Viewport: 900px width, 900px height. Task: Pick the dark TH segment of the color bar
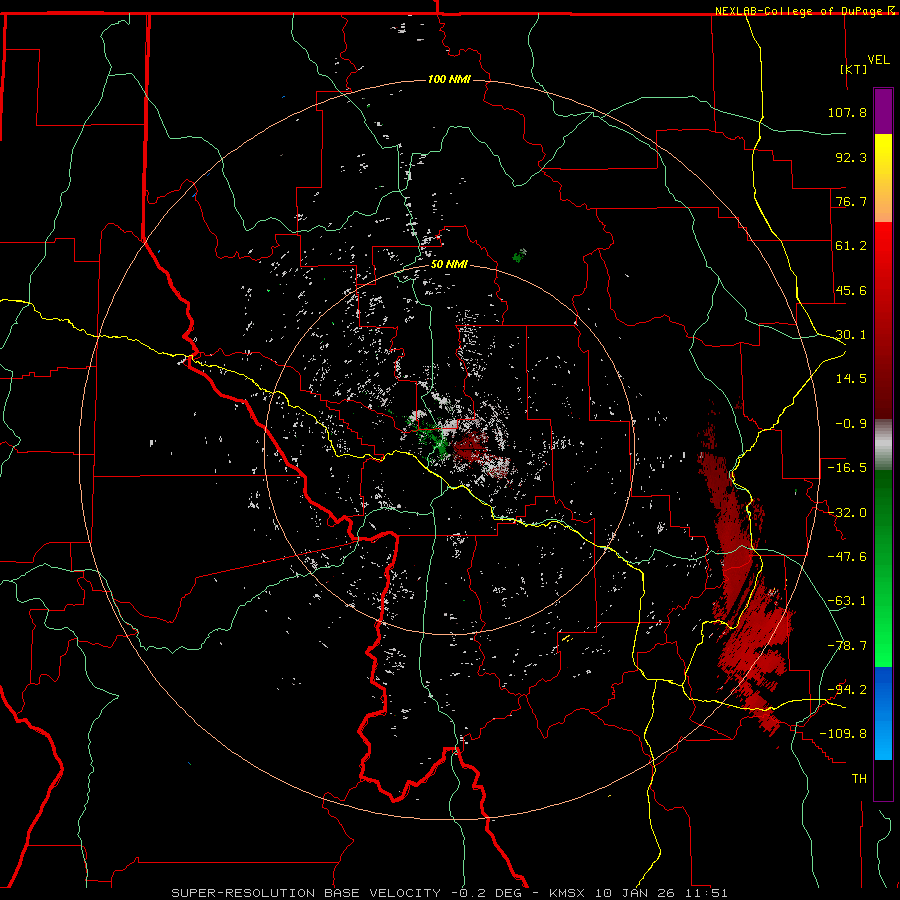point(883,780)
